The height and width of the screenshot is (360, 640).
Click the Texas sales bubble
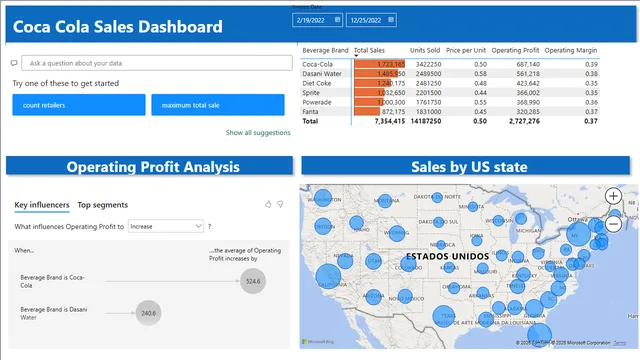(x=444, y=316)
